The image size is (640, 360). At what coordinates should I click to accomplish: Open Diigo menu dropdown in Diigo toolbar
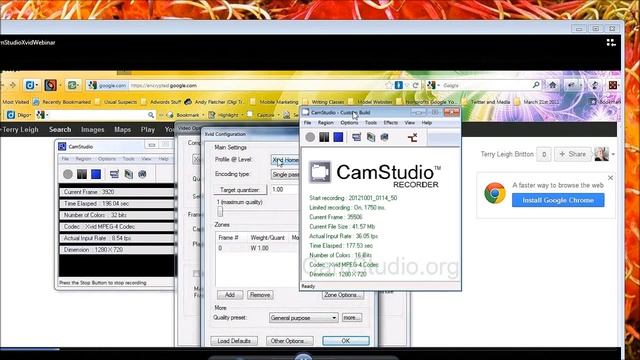pos(24,116)
